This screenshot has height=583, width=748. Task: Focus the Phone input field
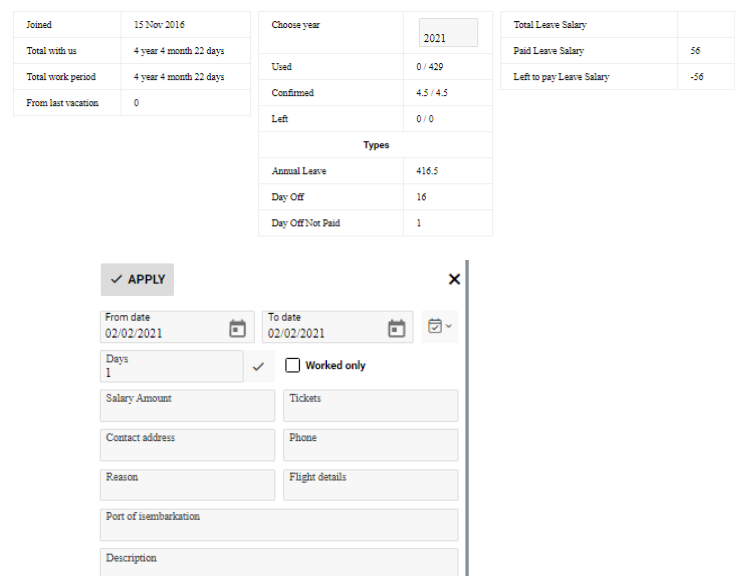point(370,445)
